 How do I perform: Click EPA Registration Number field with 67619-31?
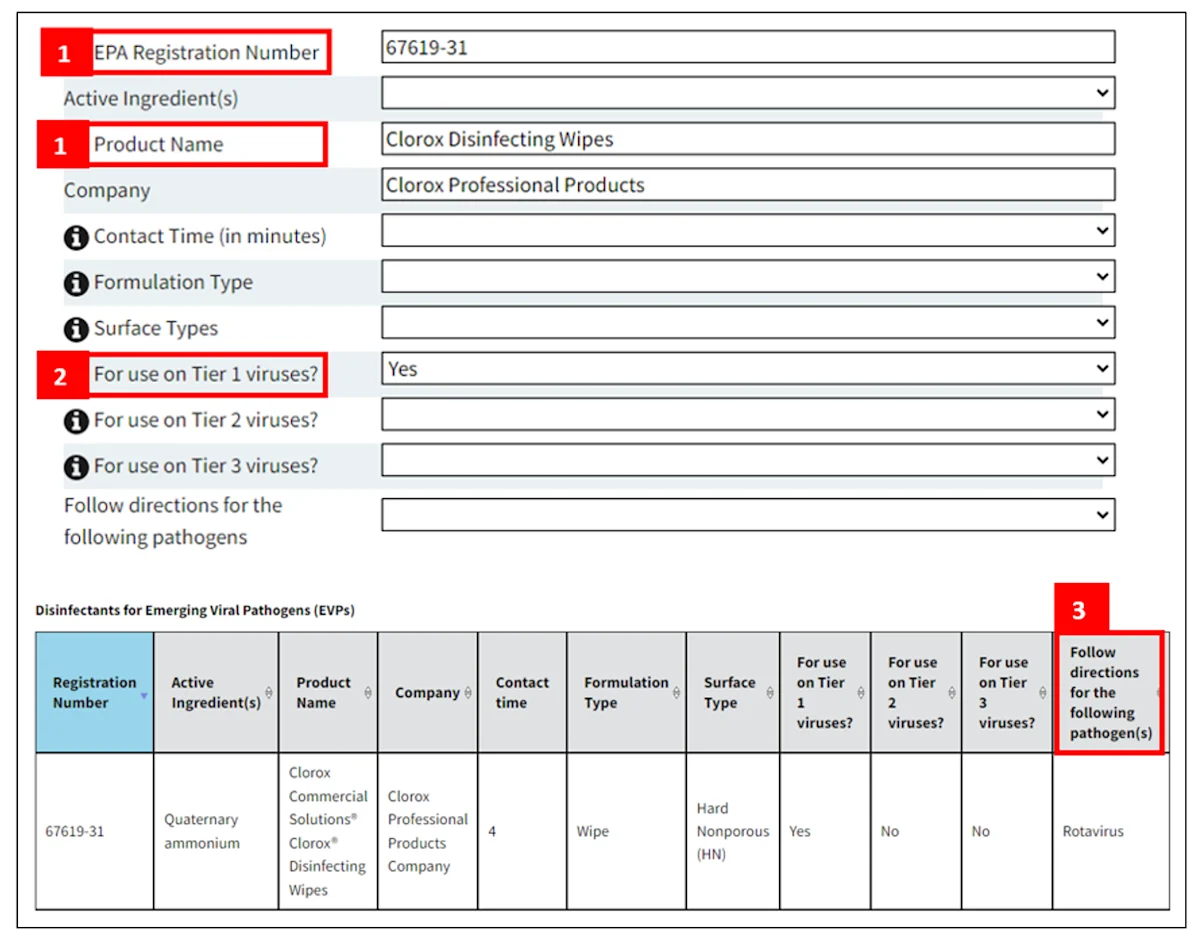pos(748,47)
